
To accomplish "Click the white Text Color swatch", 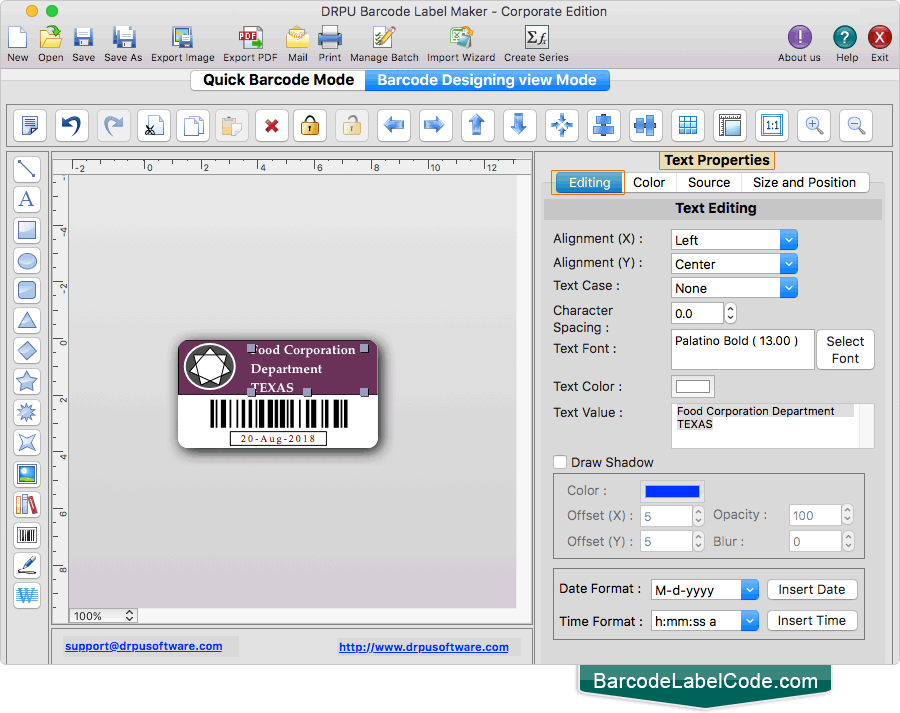I will coord(693,386).
